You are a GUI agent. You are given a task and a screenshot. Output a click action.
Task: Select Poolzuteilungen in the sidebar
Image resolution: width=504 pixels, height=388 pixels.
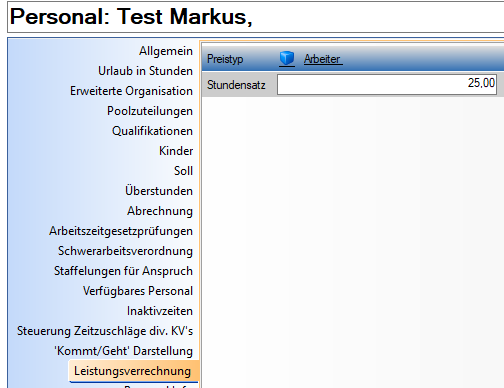pyautogui.click(x=150, y=111)
